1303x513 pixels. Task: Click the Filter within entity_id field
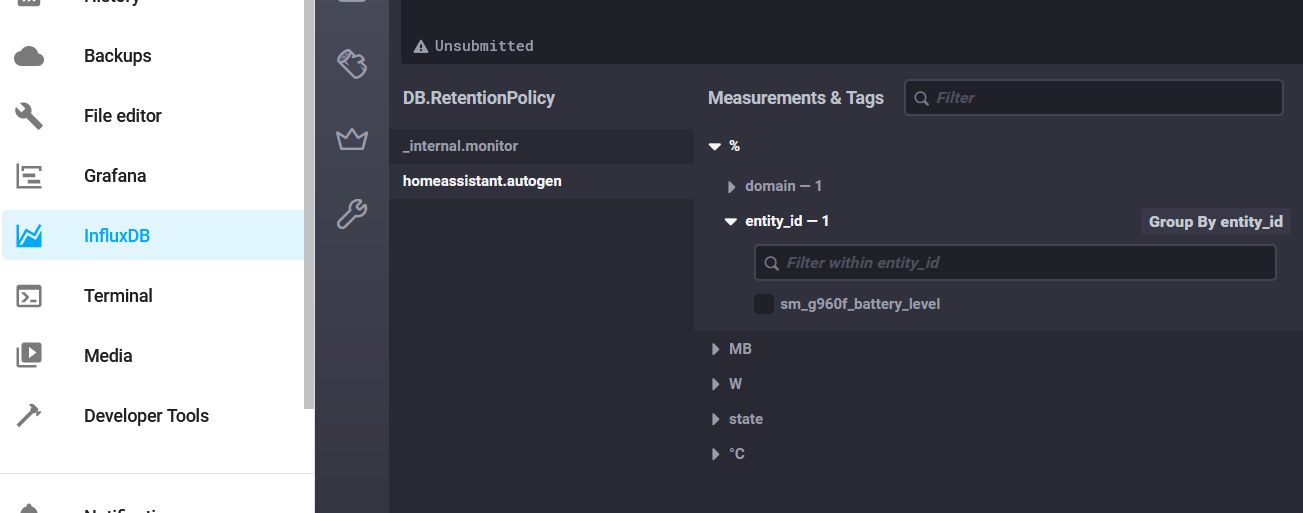[1015, 263]
